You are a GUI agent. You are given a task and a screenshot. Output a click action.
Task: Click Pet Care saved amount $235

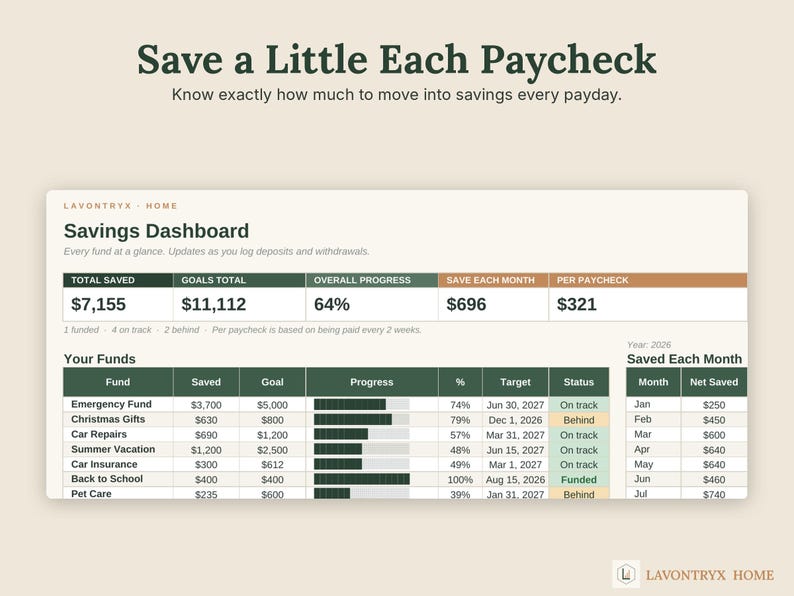(206, 494)
